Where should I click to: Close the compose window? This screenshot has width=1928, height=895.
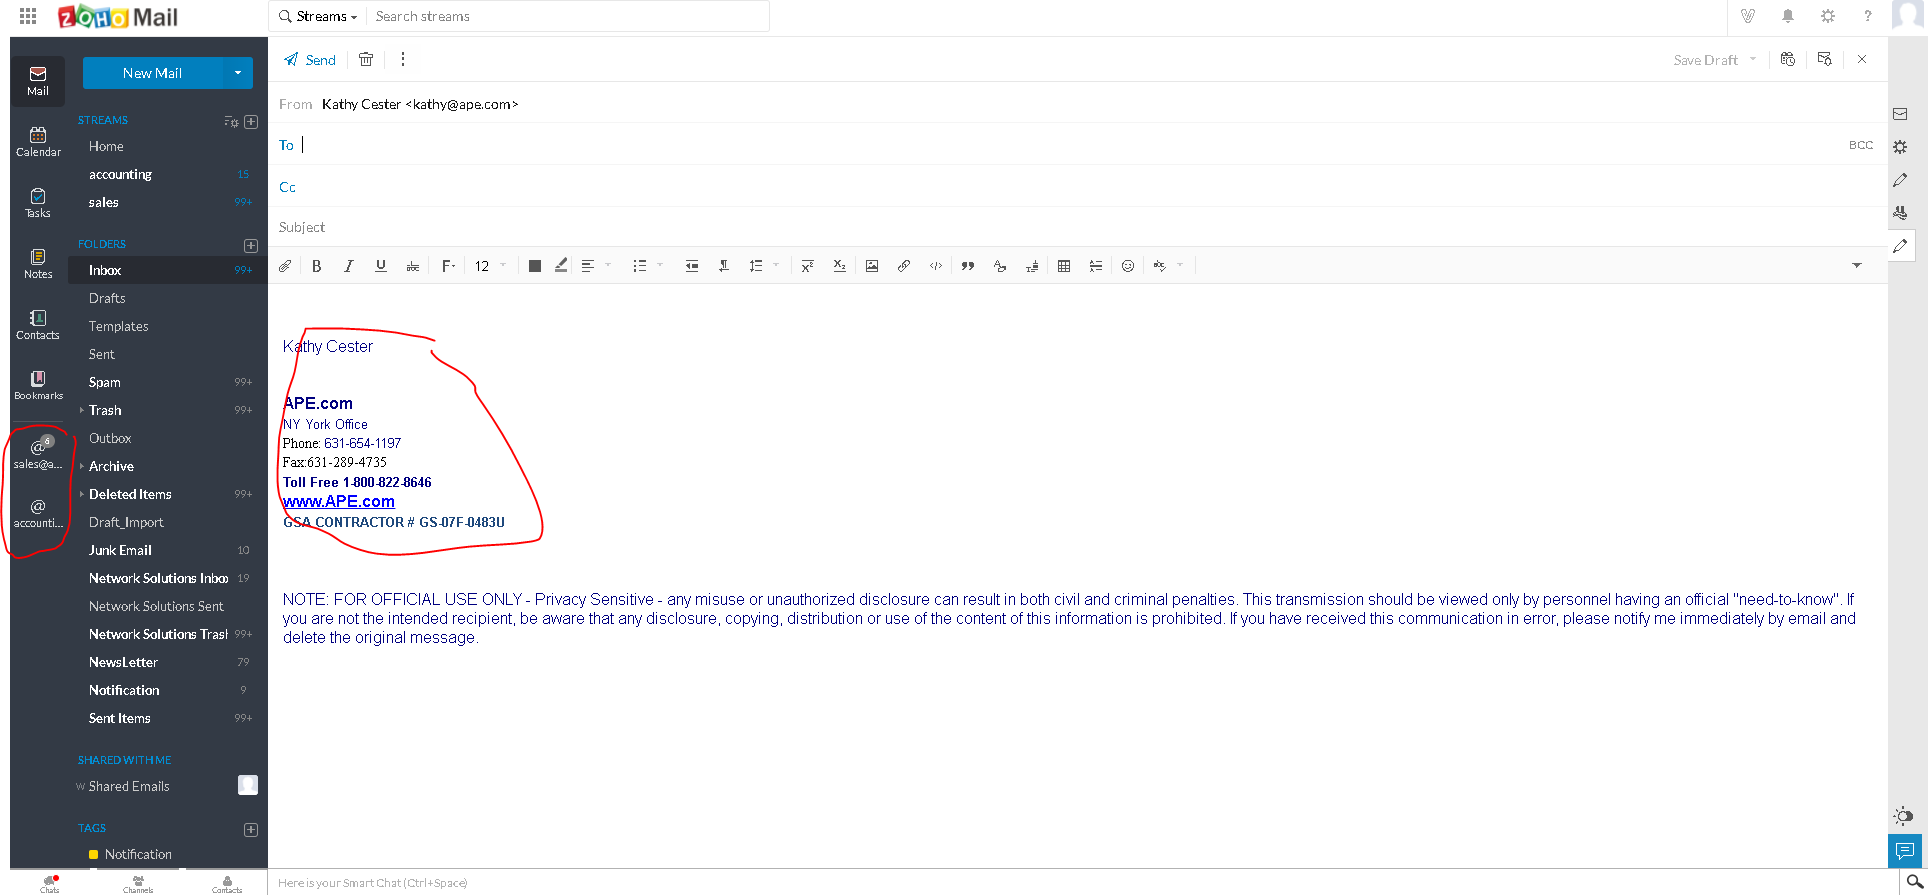point(1862,59)
